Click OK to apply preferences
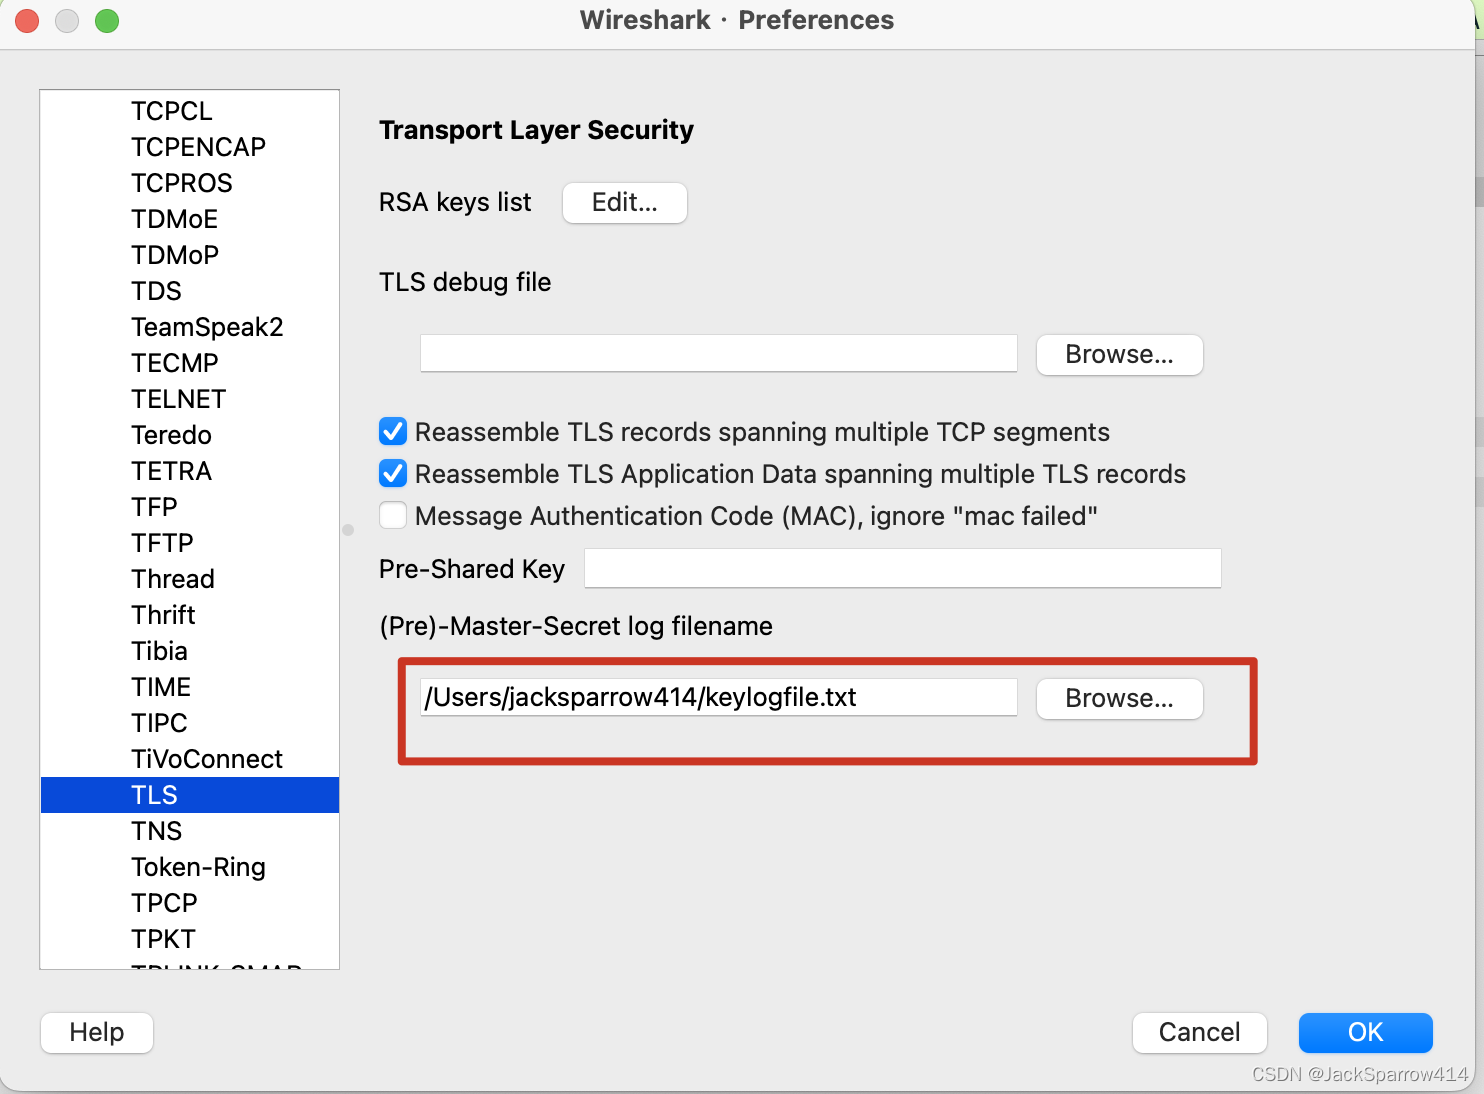 pos(1365,1032)
